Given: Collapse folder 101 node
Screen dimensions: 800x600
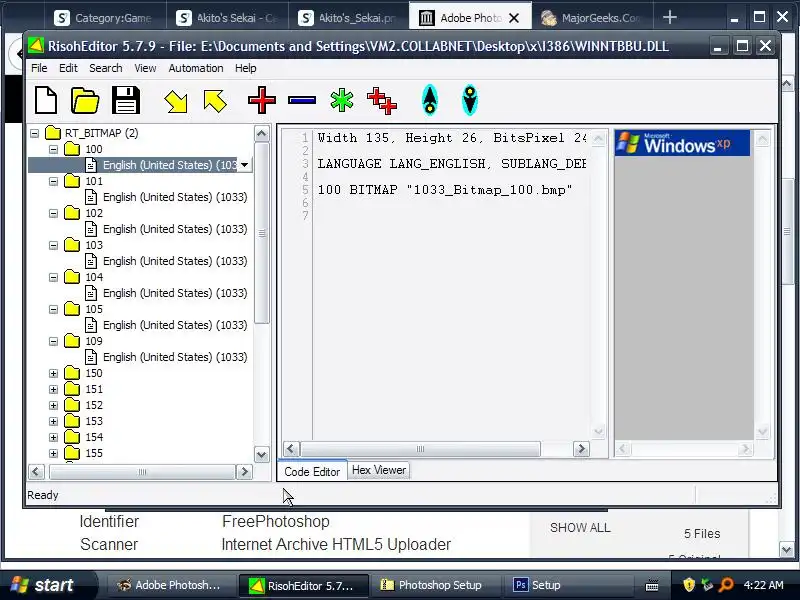Looking at the screenshot, I should 53,181.
